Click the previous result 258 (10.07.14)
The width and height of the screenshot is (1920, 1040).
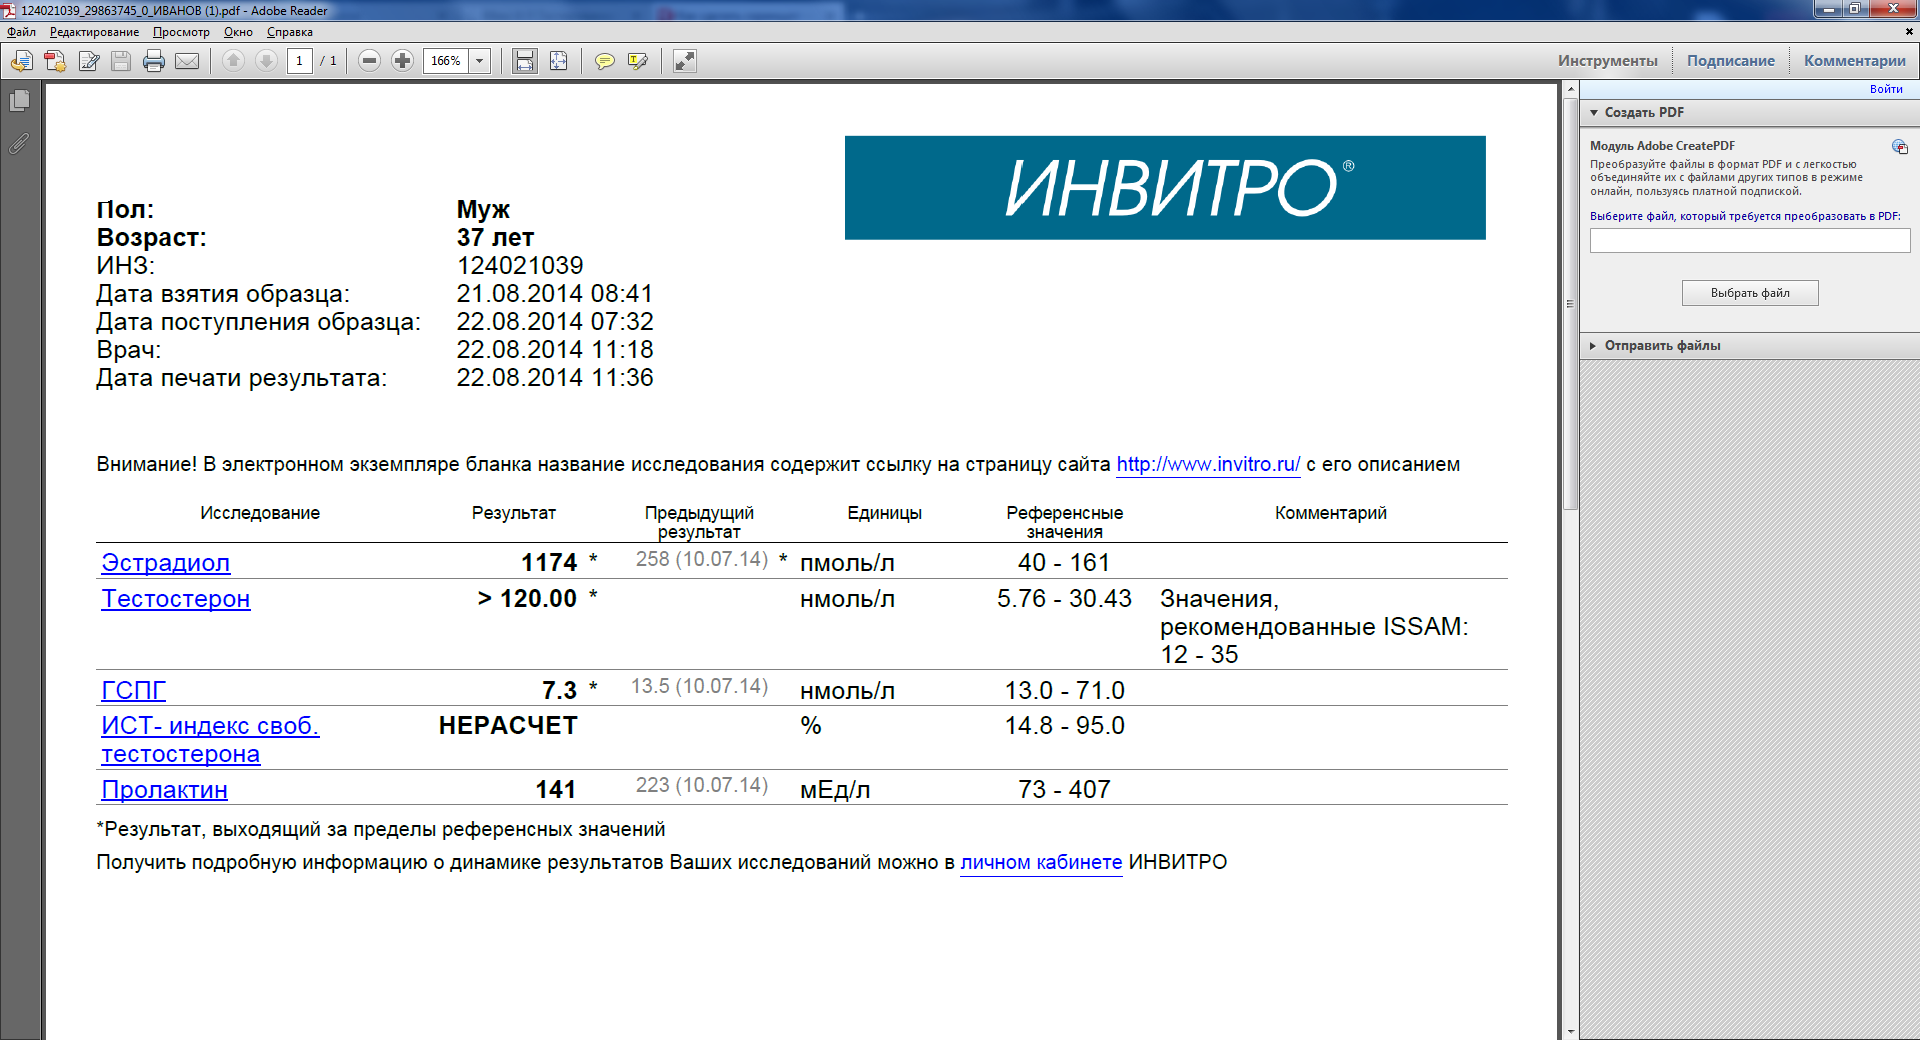(x=702, y=559)
